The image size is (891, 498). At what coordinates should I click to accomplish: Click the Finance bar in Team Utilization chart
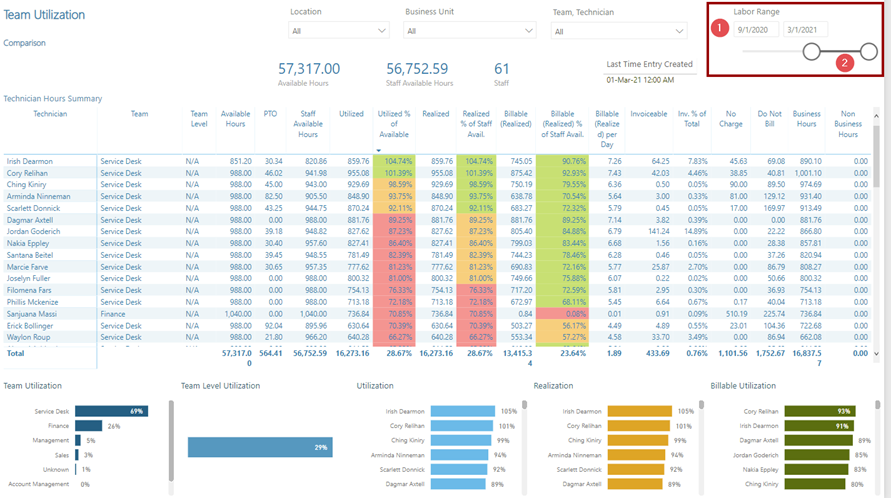88,426
